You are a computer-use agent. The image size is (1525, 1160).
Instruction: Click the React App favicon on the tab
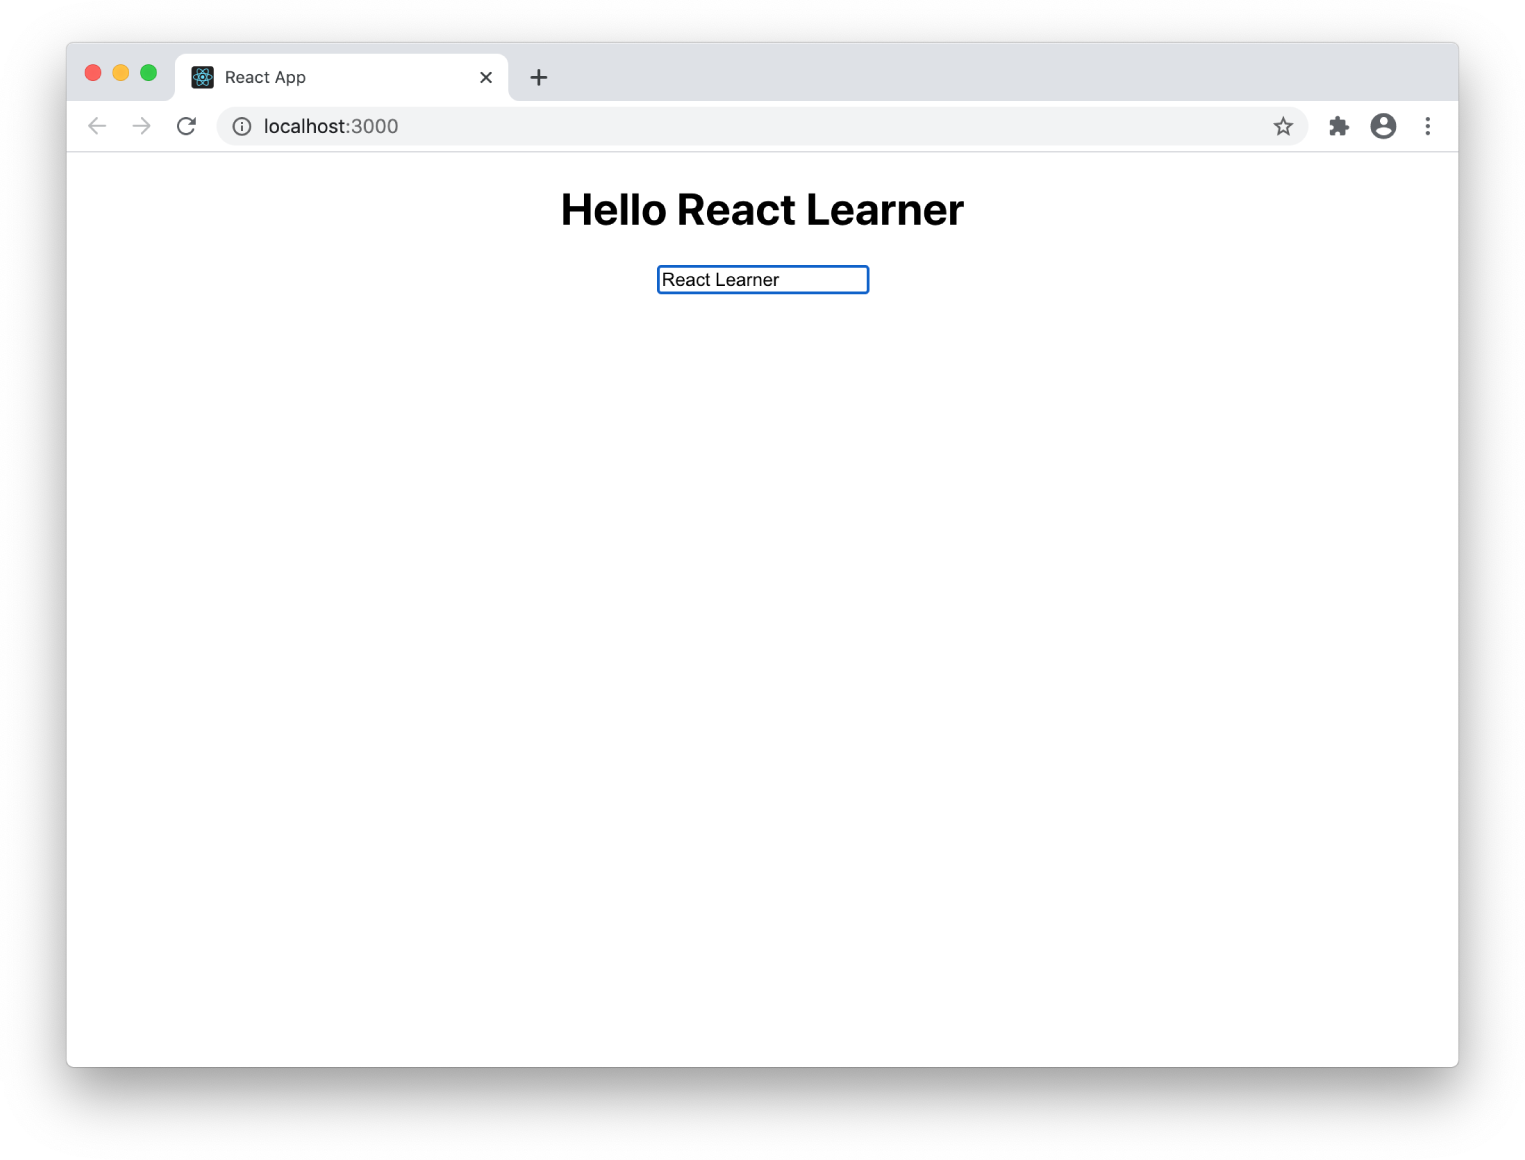(202, 76)
